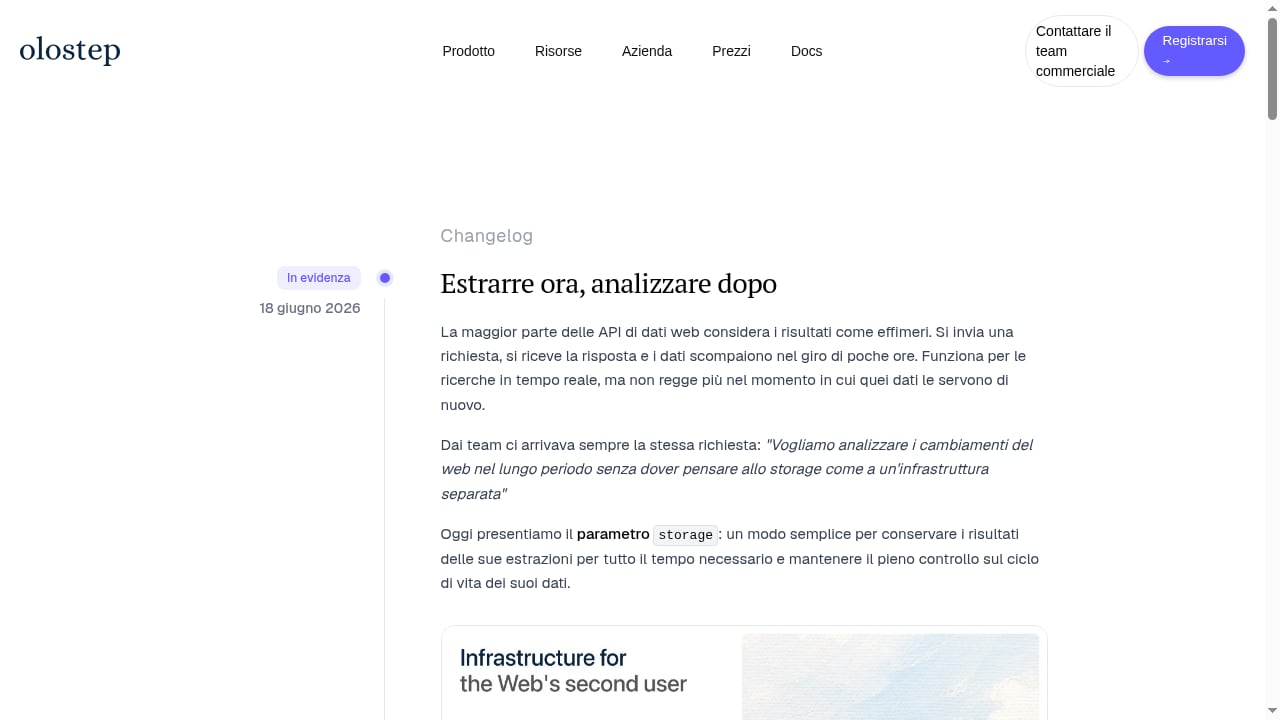The width and height of the screenshot is (1280, 720).
Task: Click Contattare il team commerciale button
Action: 1081,51
